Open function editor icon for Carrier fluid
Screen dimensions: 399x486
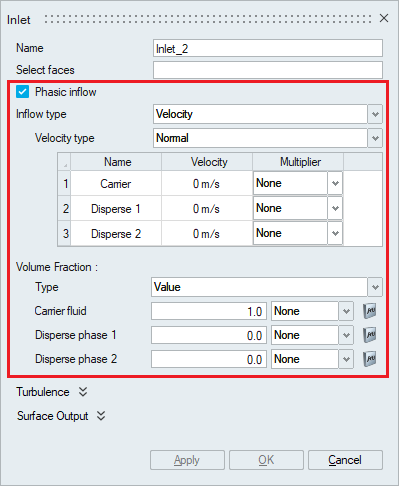pyautogui.click(x=370, y=311)
